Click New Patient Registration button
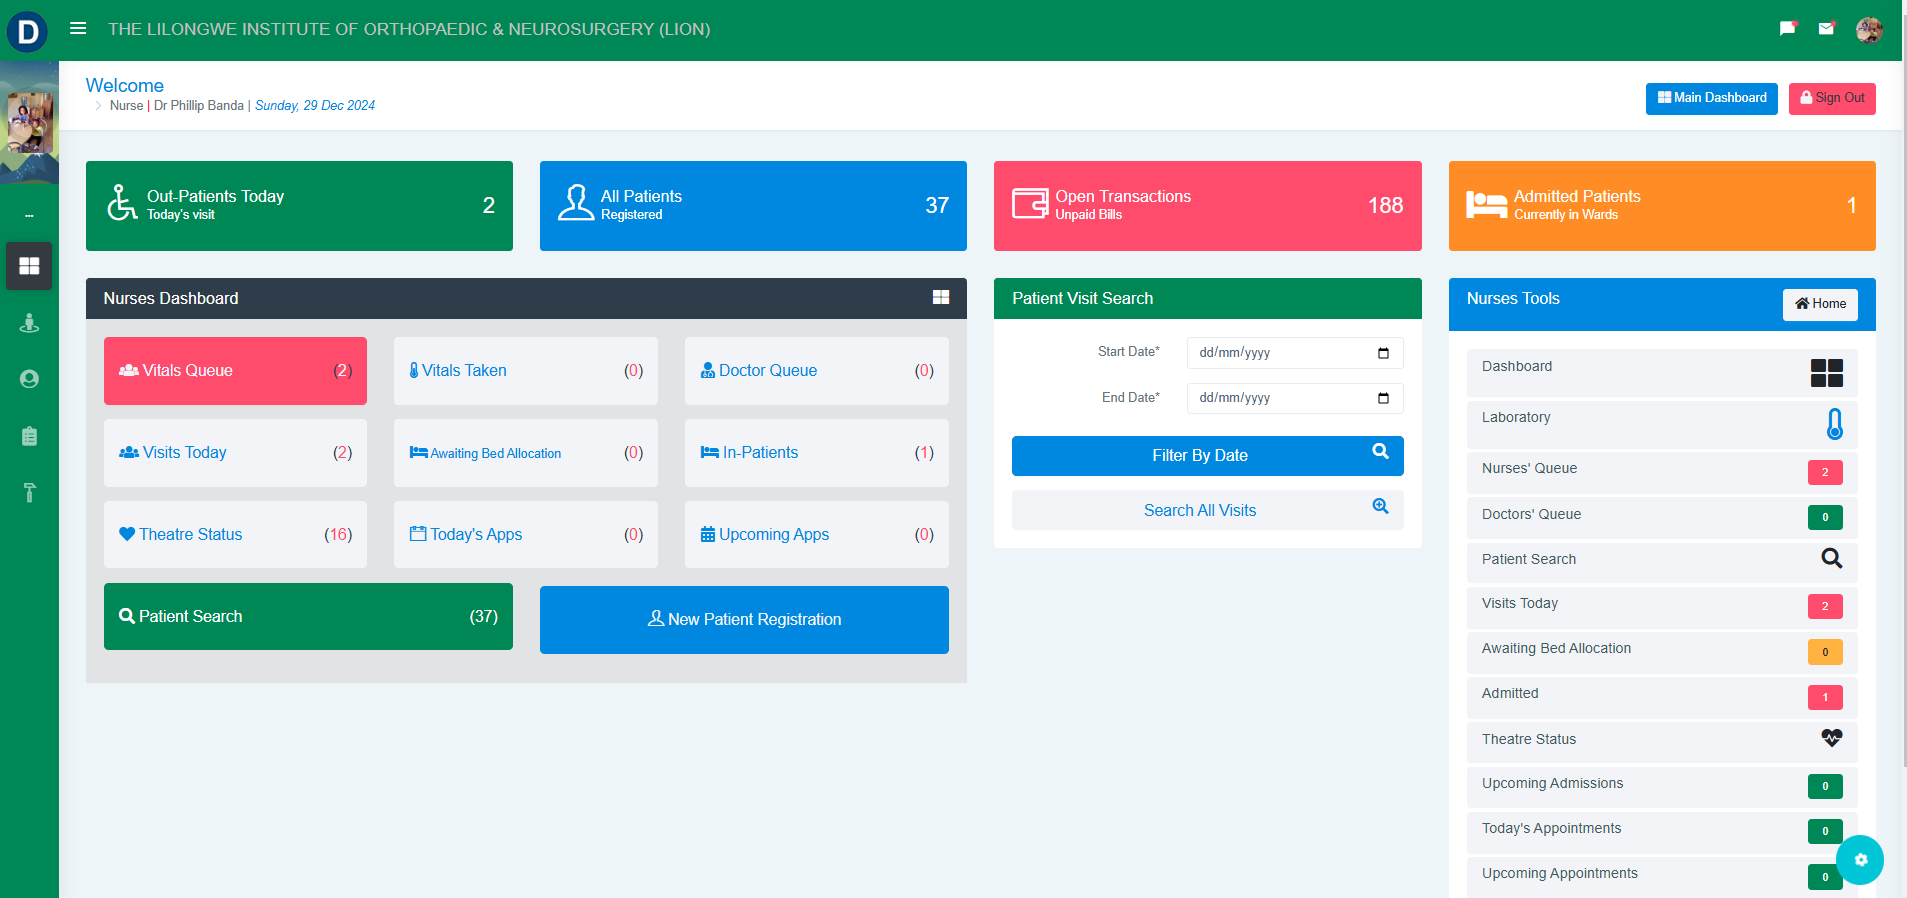 pyautogui.click(x=744, y=620)
